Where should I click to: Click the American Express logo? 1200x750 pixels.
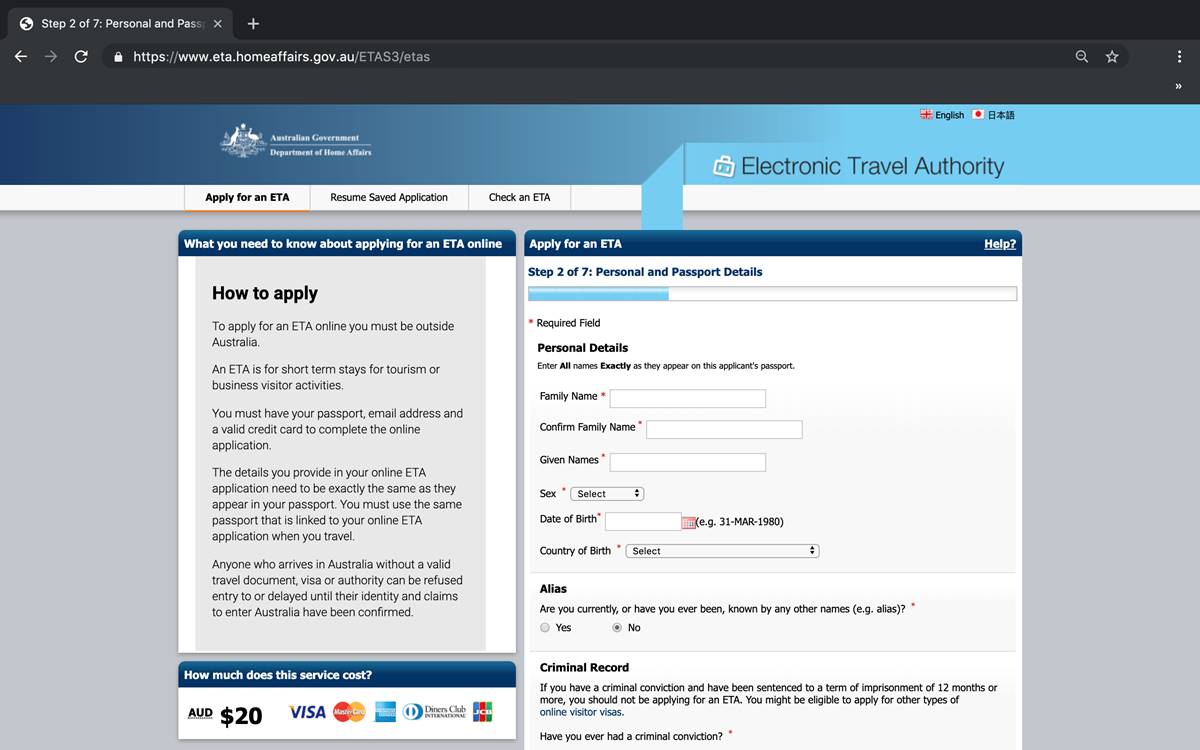point(384,712)
